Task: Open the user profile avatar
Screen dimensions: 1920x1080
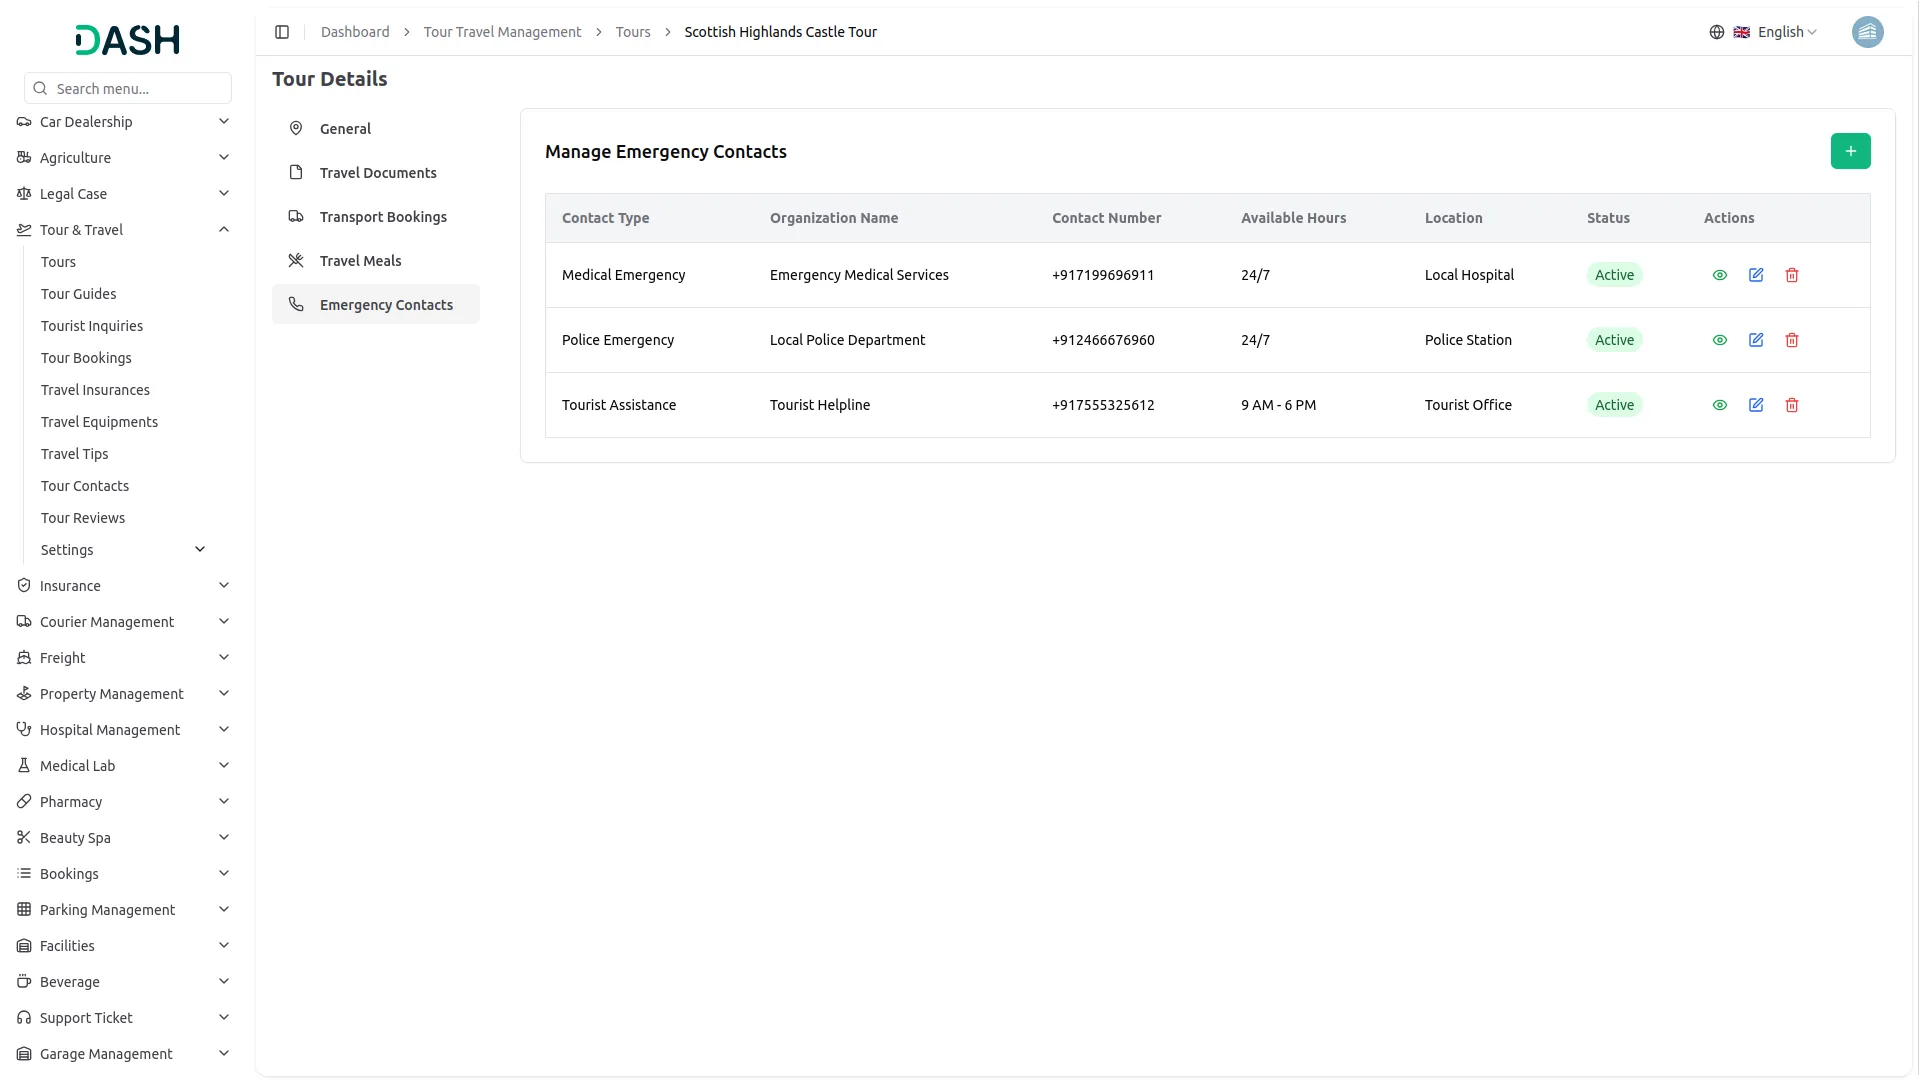Action: [1867, 32]
